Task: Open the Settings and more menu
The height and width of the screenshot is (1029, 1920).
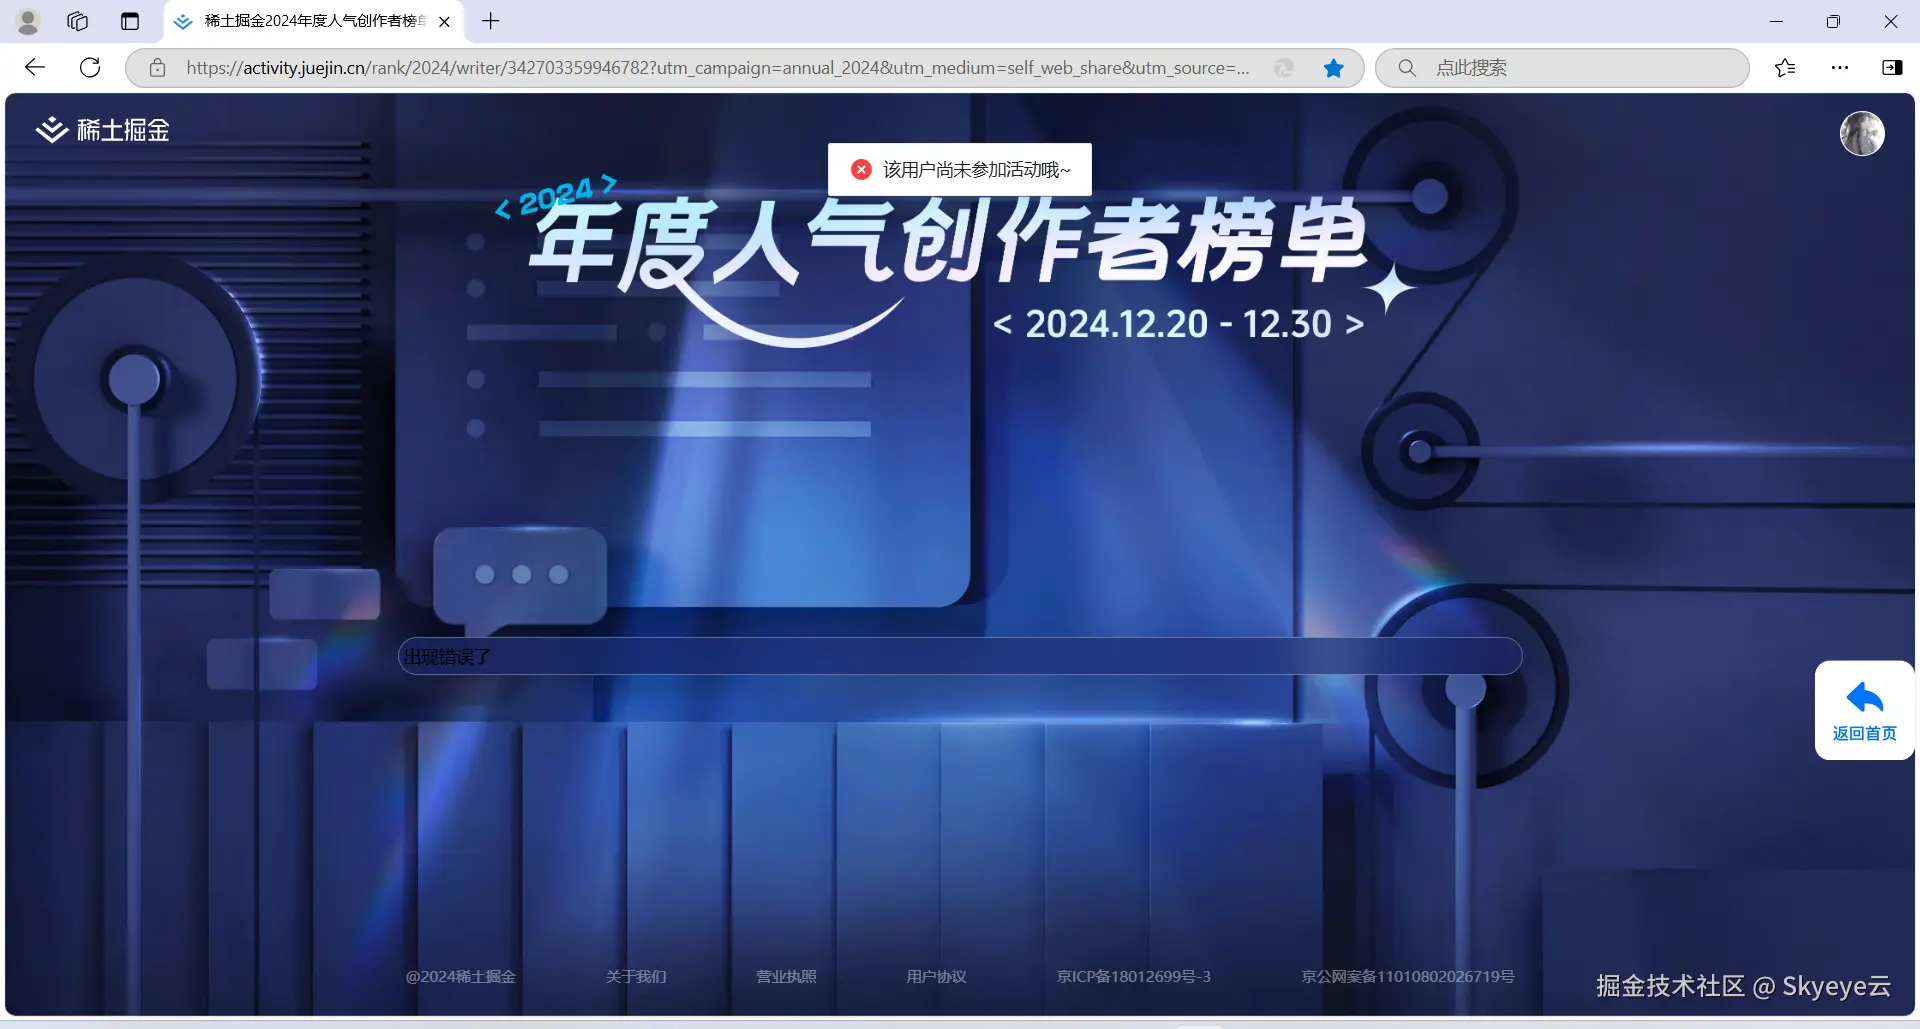Action: [x=1841, y=68]
